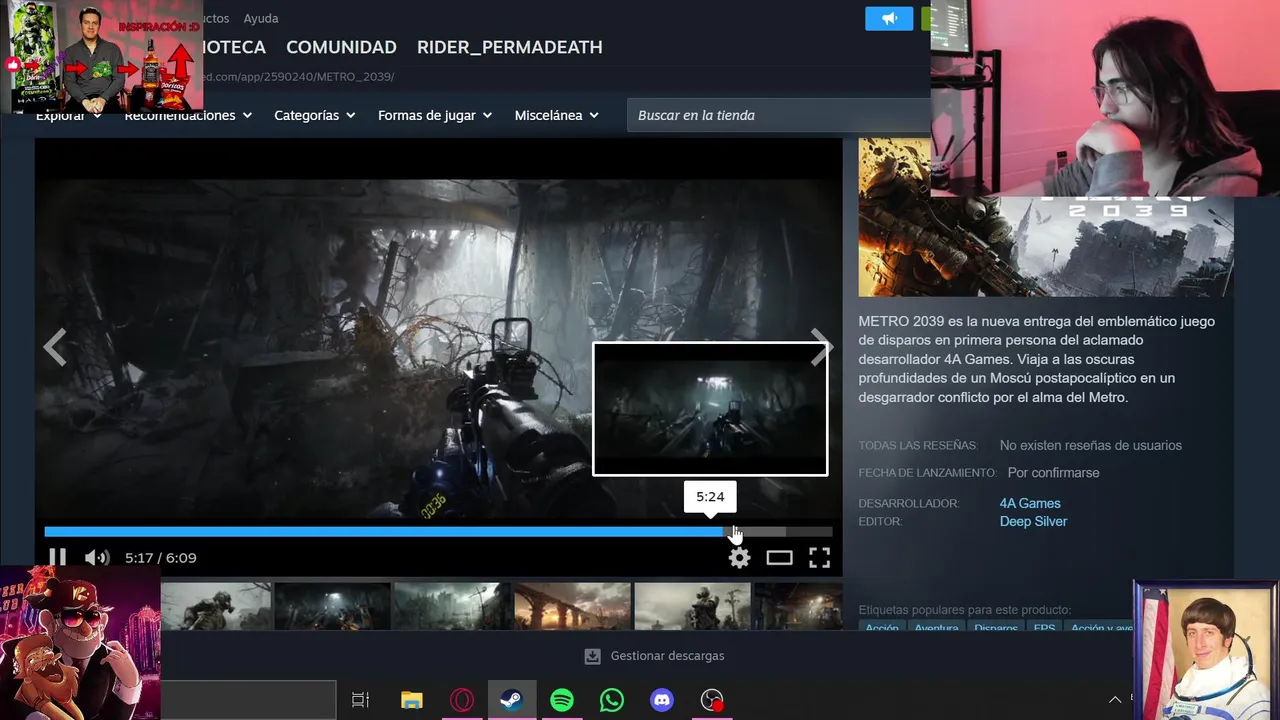Open the Deep Silver publisher link
Image resolution: width=1280 pixels, height=720 pixels.
point(1033,521)
